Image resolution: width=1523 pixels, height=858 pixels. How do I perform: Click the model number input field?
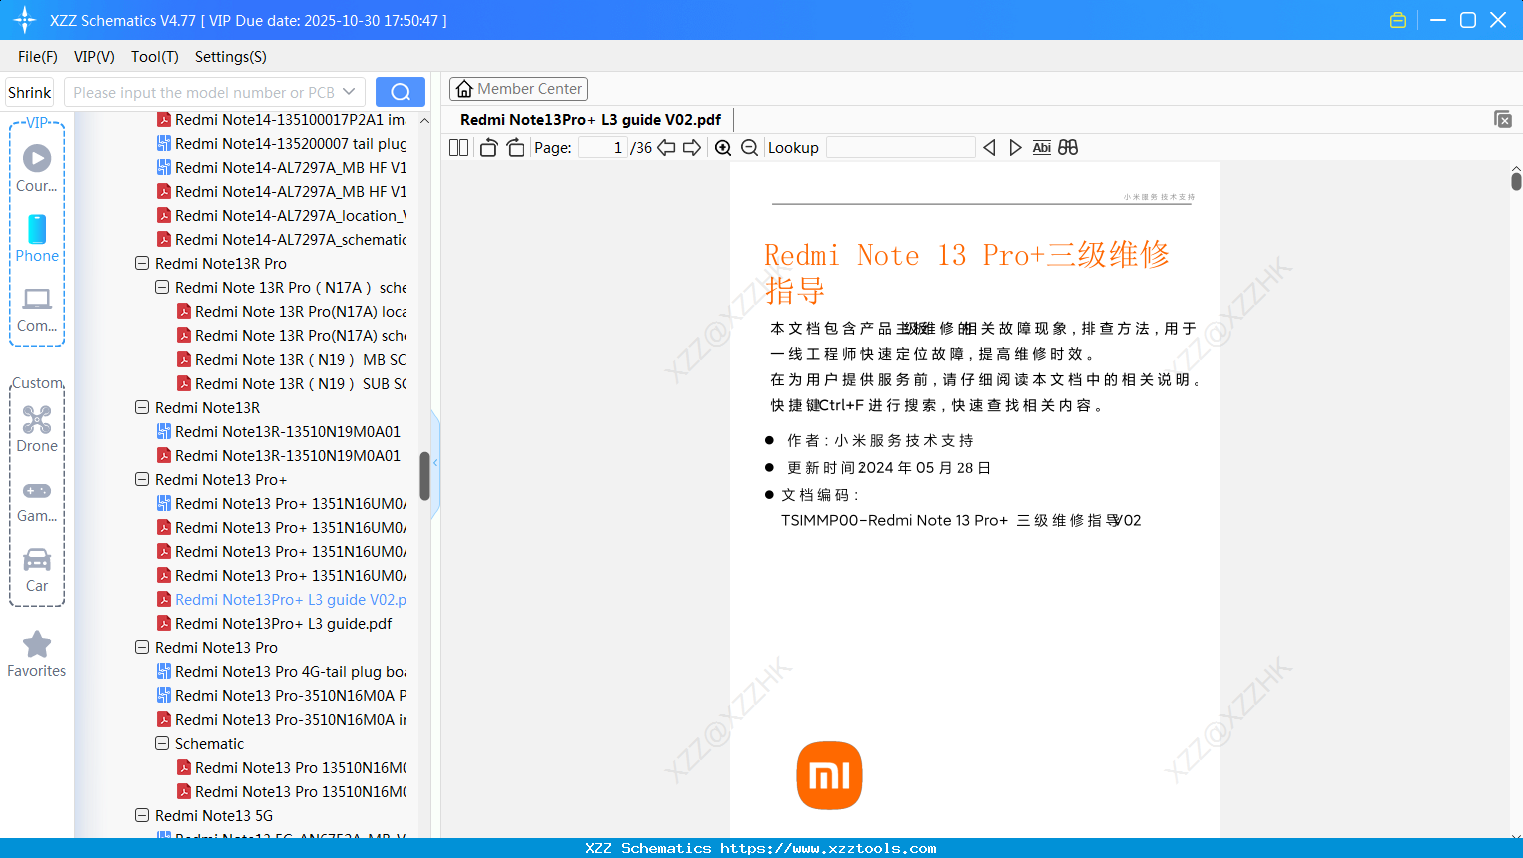[210, 91]
